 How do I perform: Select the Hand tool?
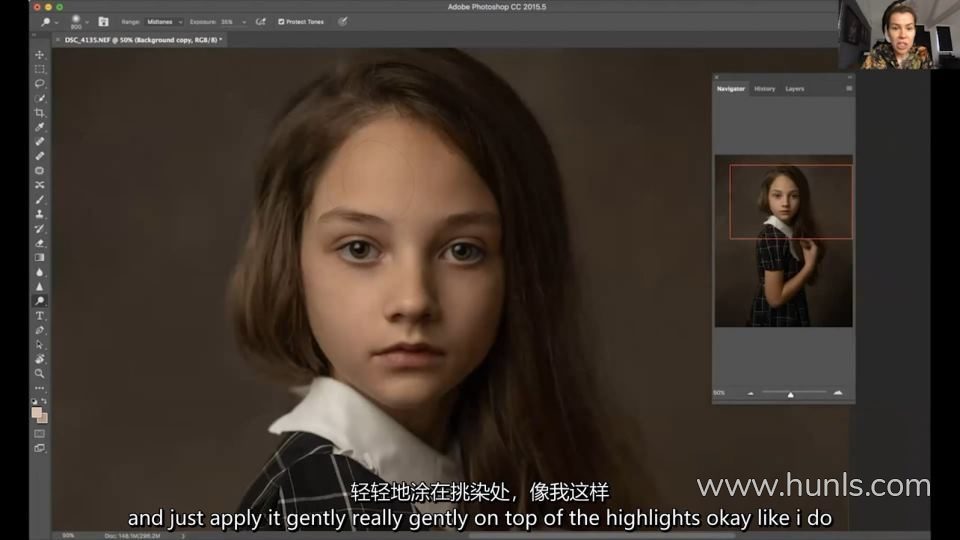tap(40, 359)
